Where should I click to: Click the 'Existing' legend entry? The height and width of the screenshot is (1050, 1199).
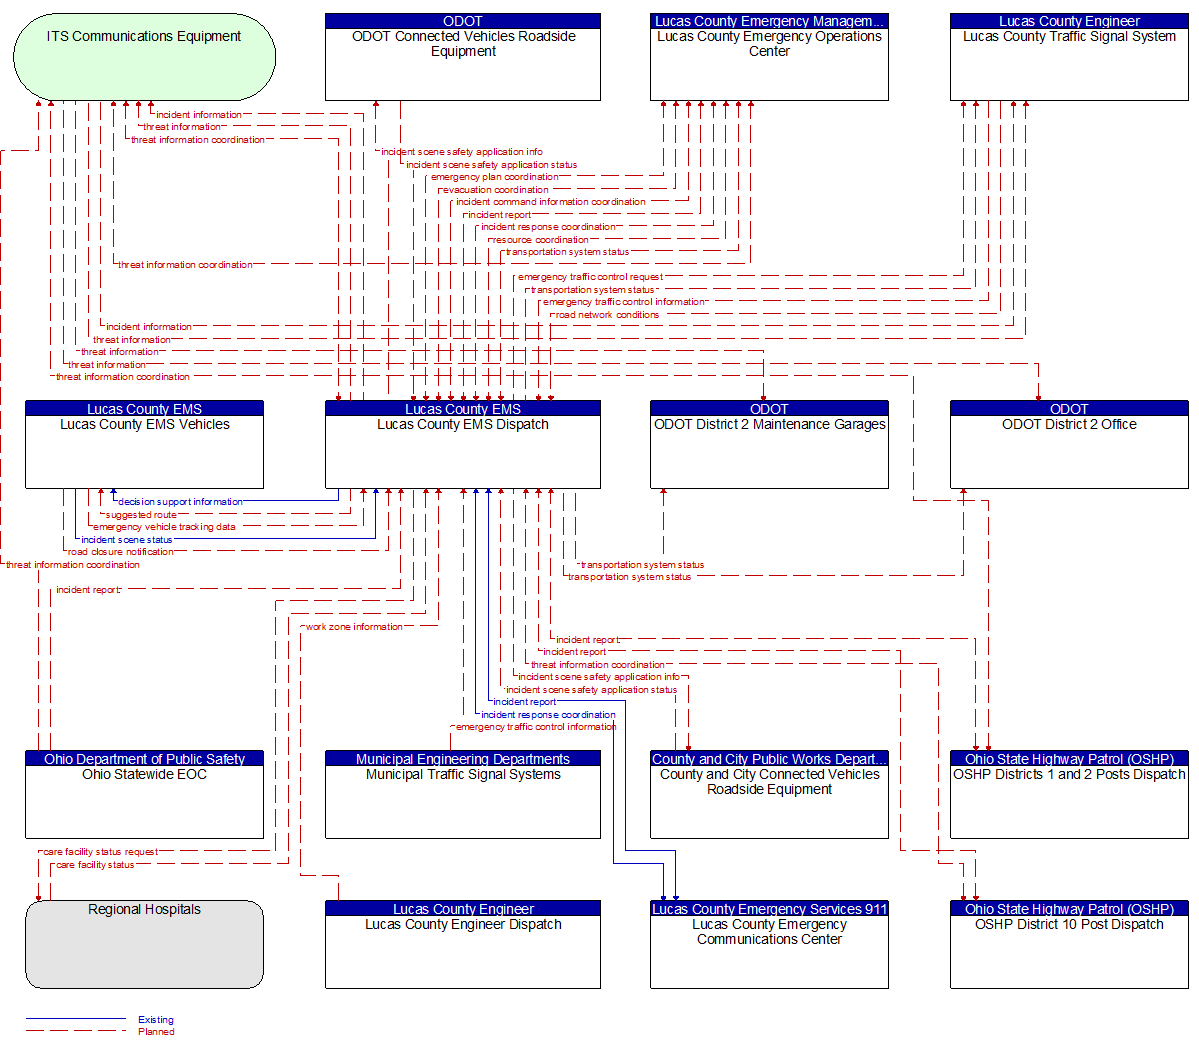[156, 1020]
